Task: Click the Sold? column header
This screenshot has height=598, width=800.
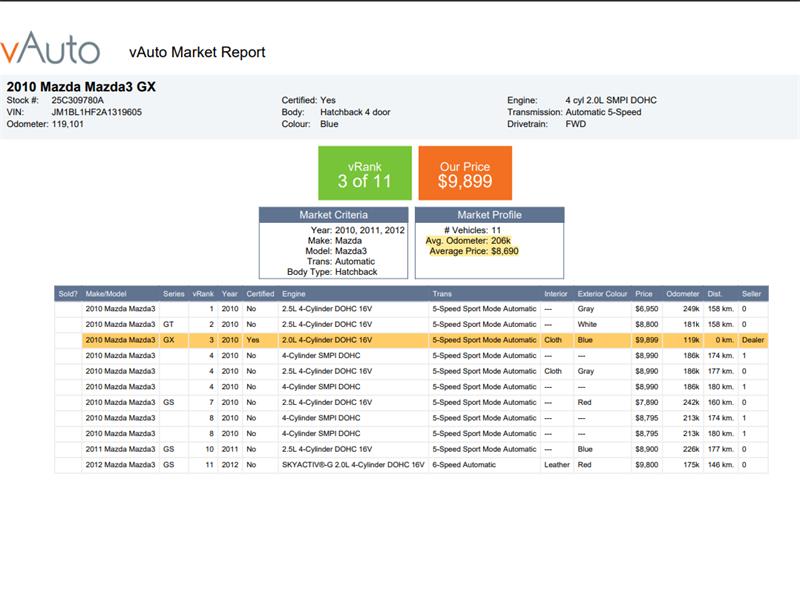Action: pos(68,294)
